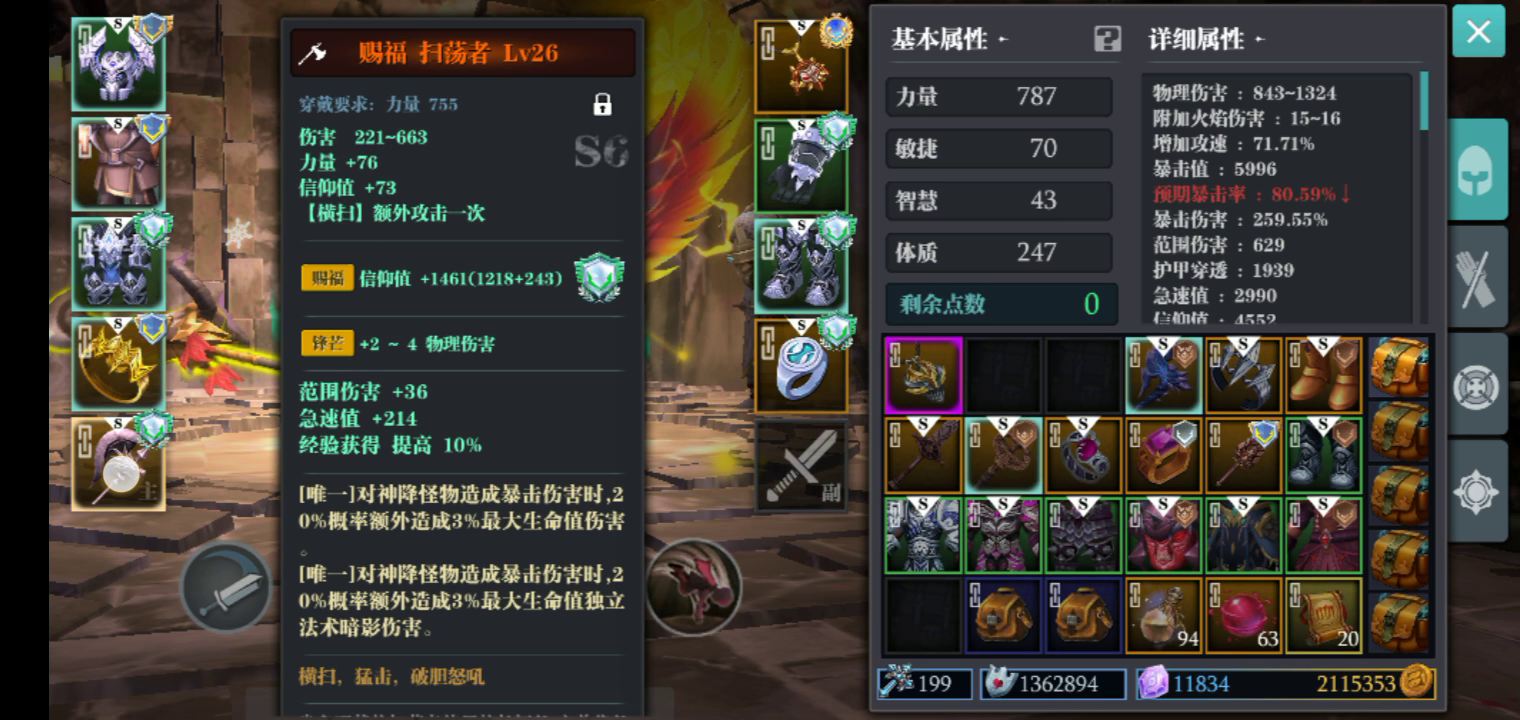Viewport: 1520px width, 720px height.
Task: Click the scroll stack showing 20
Action: (x=1323, y=615)
